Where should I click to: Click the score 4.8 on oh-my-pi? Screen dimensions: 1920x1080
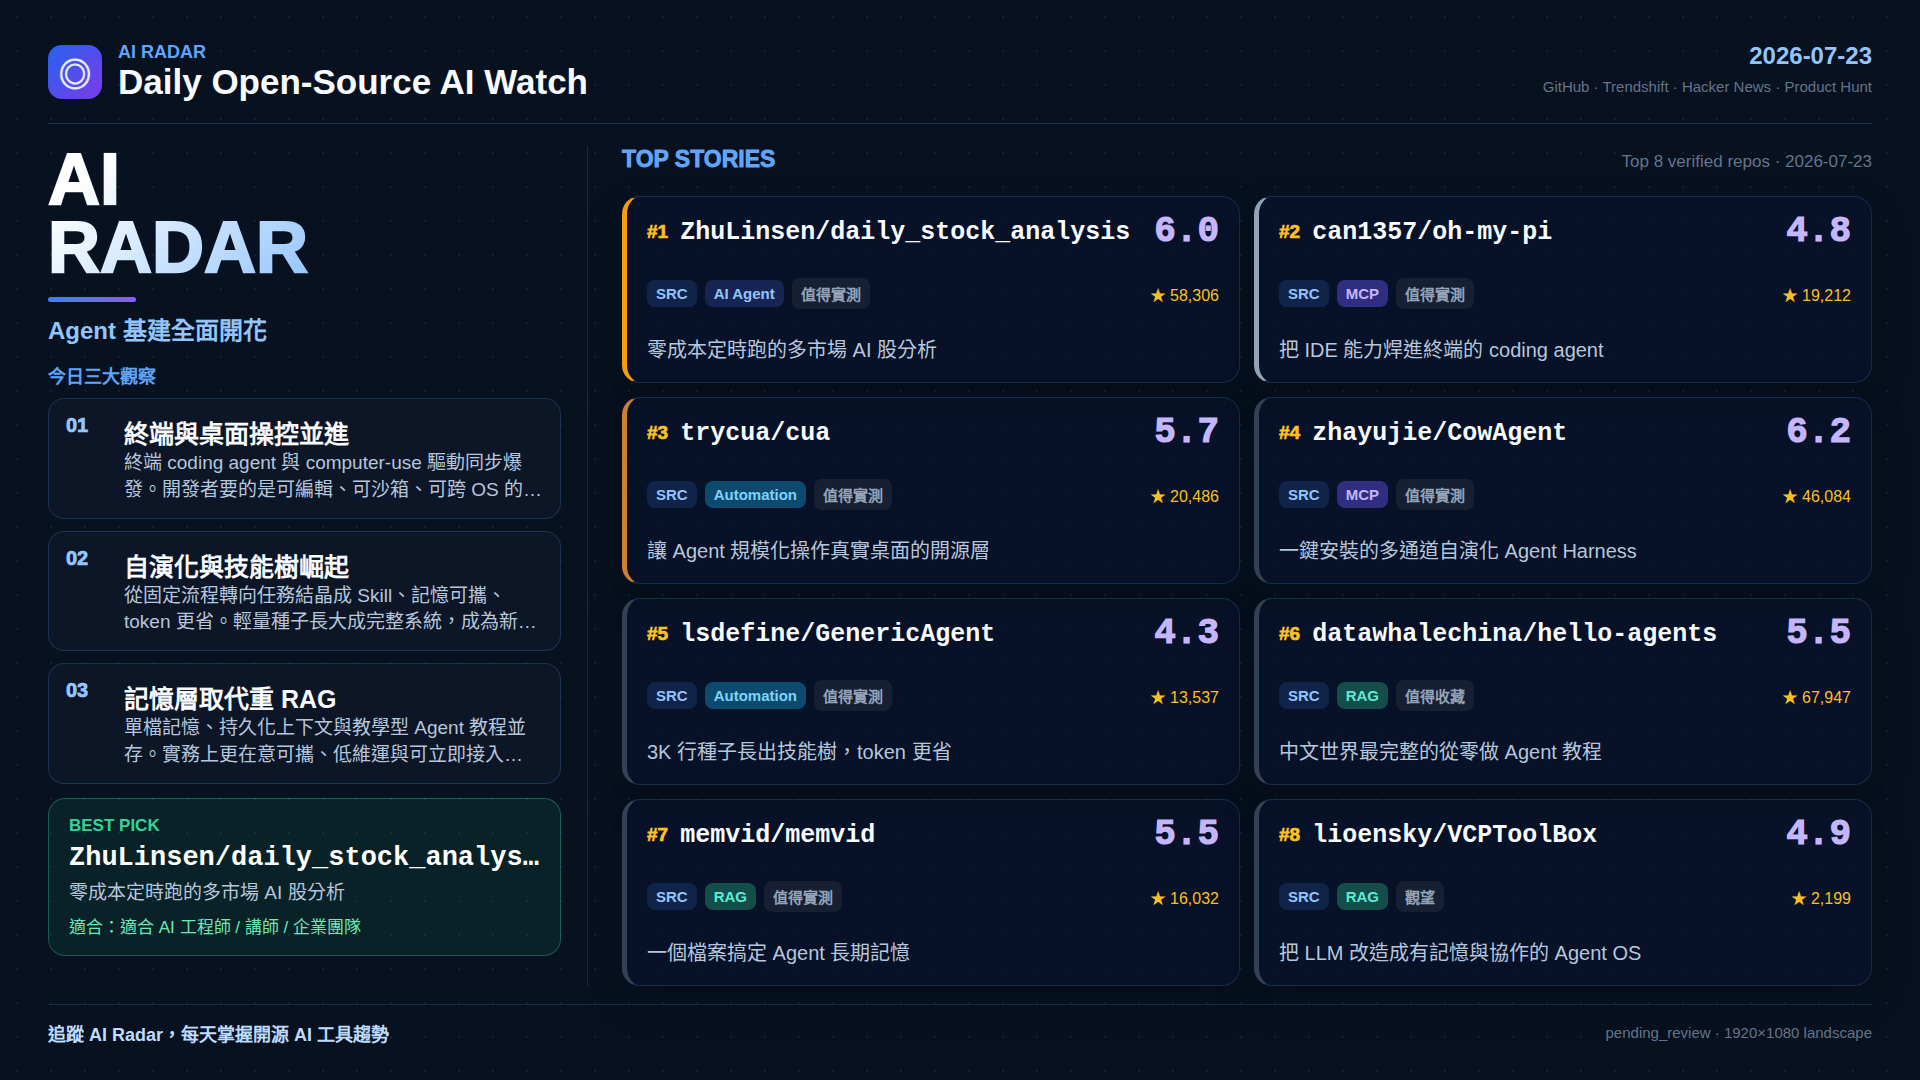pos(1818,231)
